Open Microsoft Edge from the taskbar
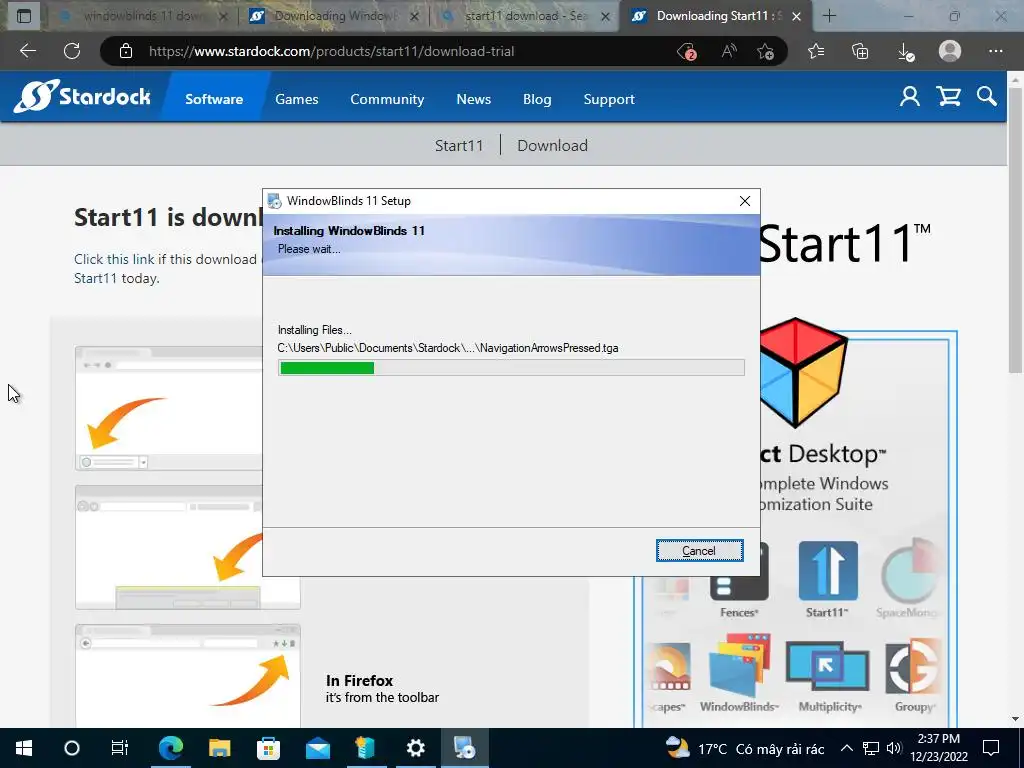This screenshot has height=768, width=1024. (x=170, y=748)
